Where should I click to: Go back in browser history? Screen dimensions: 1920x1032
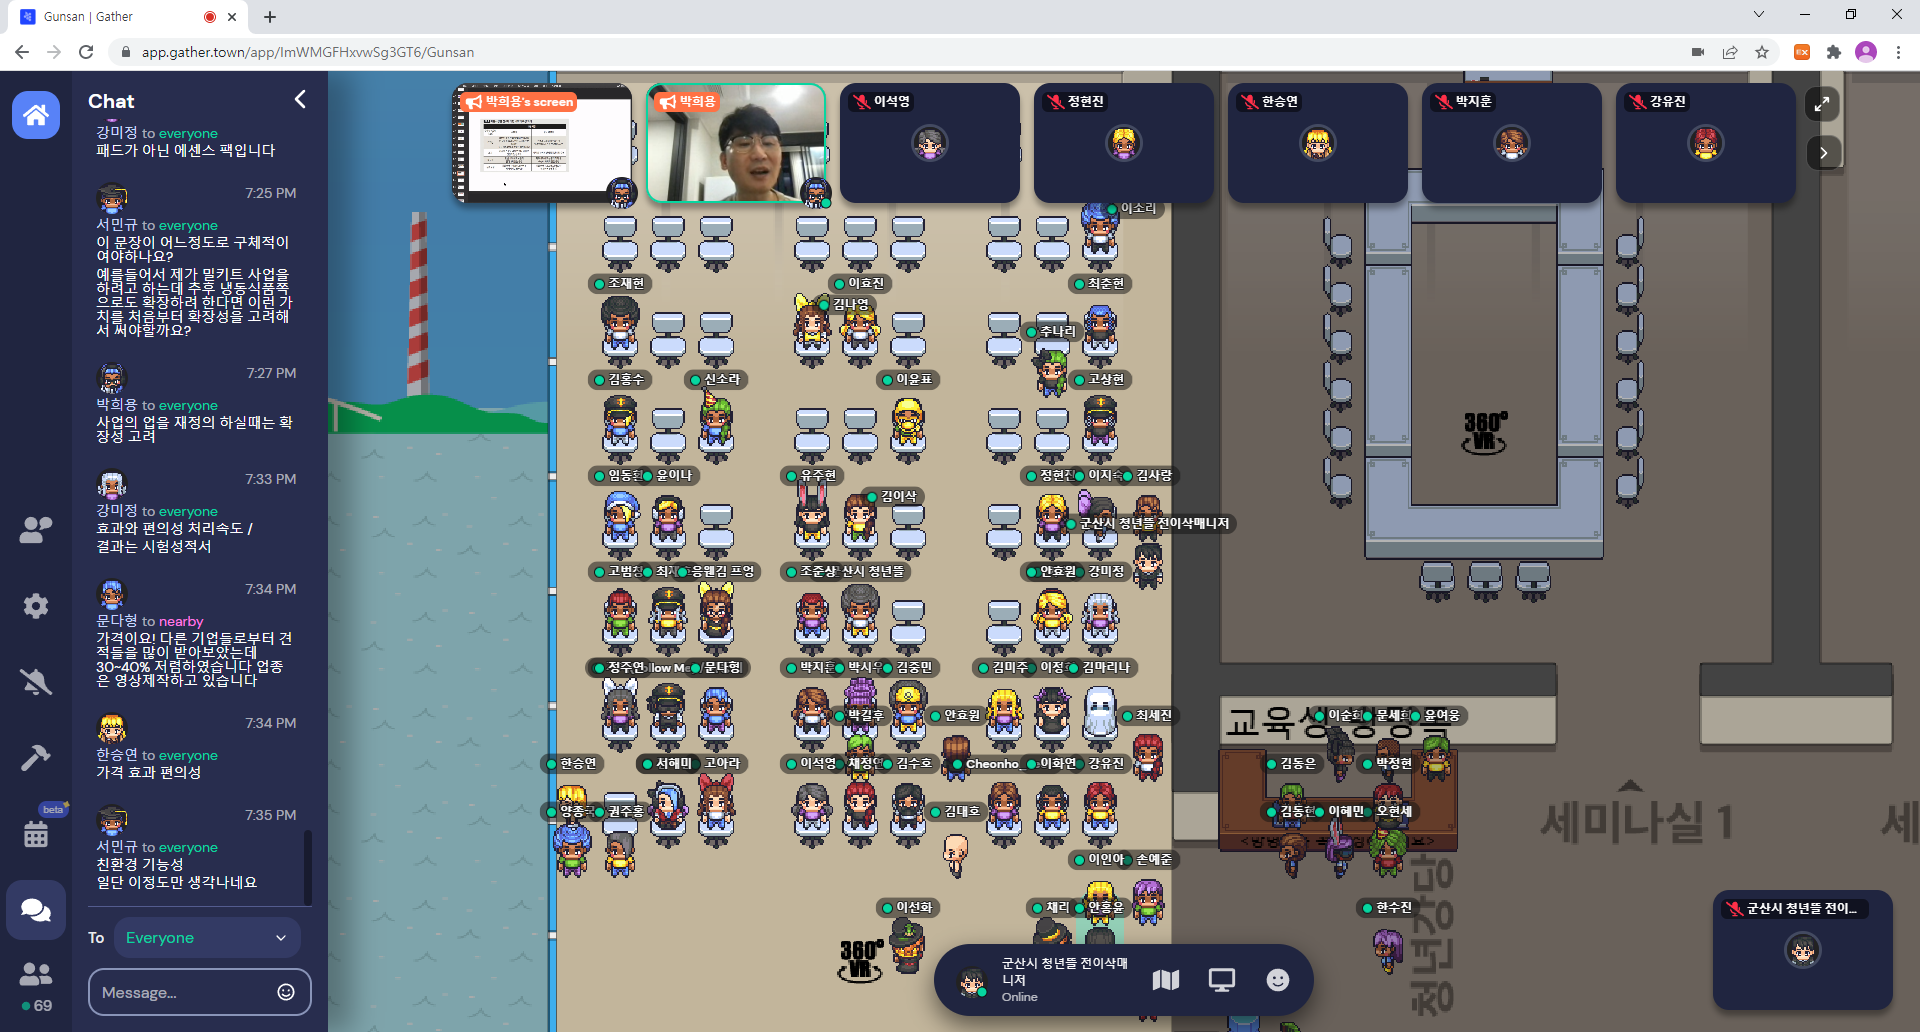22,52
